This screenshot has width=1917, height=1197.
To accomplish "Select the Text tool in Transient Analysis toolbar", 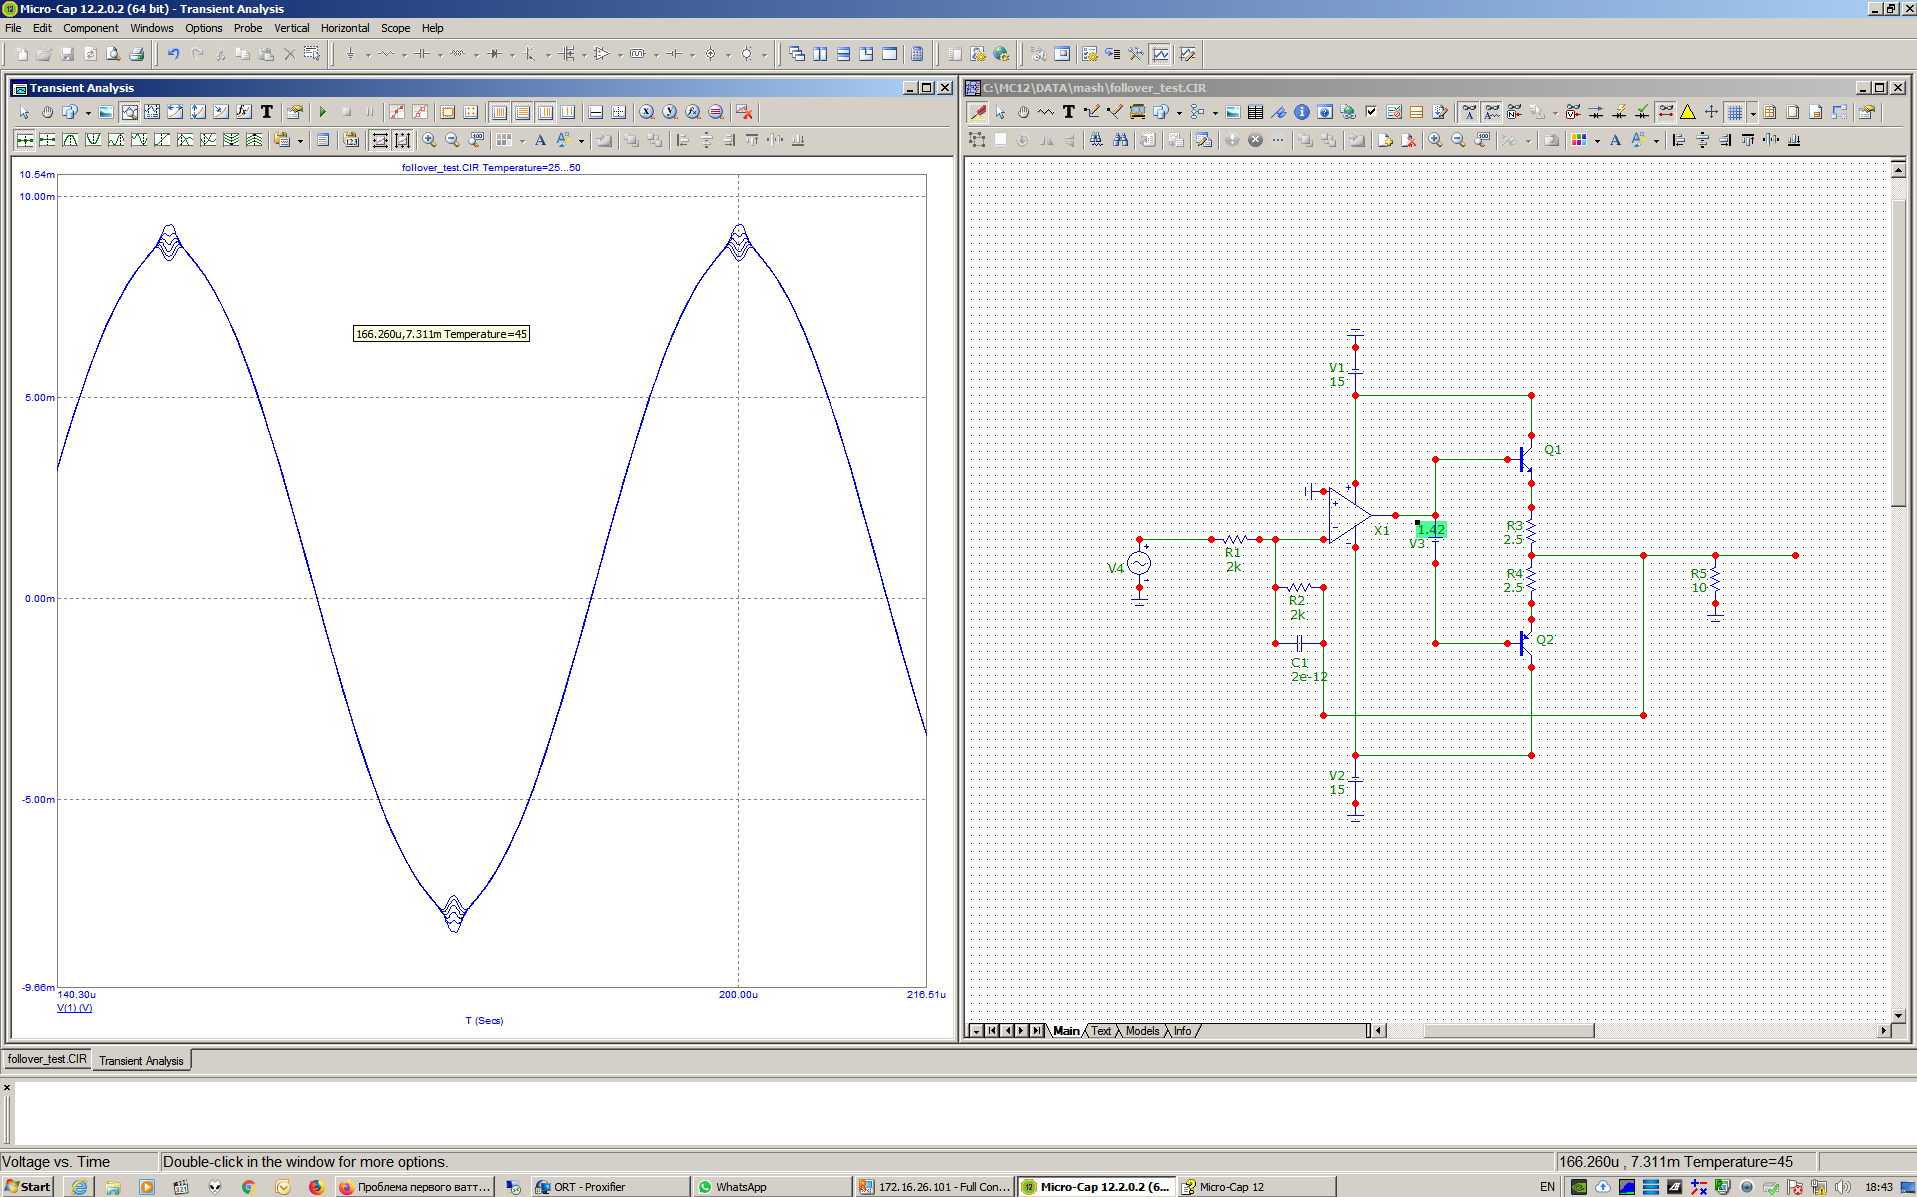I will coord(267,112).
